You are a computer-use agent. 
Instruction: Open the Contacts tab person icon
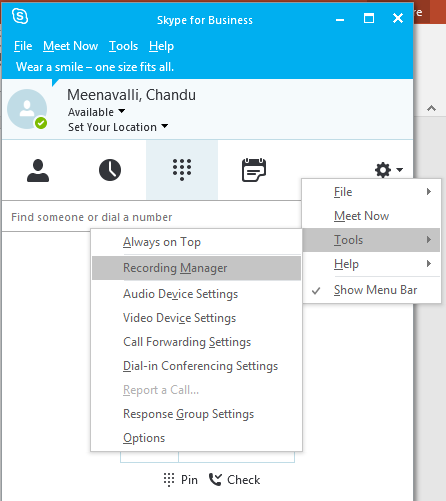coord(38,170)
